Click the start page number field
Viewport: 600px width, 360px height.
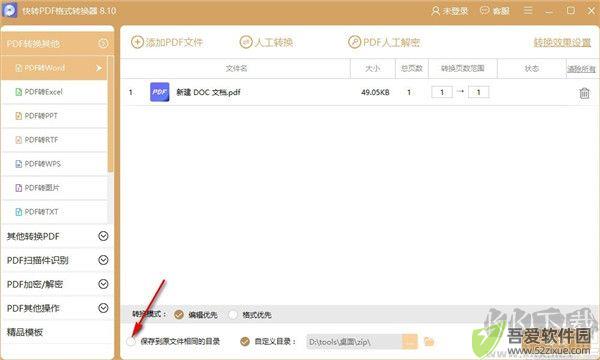(442, 92)
